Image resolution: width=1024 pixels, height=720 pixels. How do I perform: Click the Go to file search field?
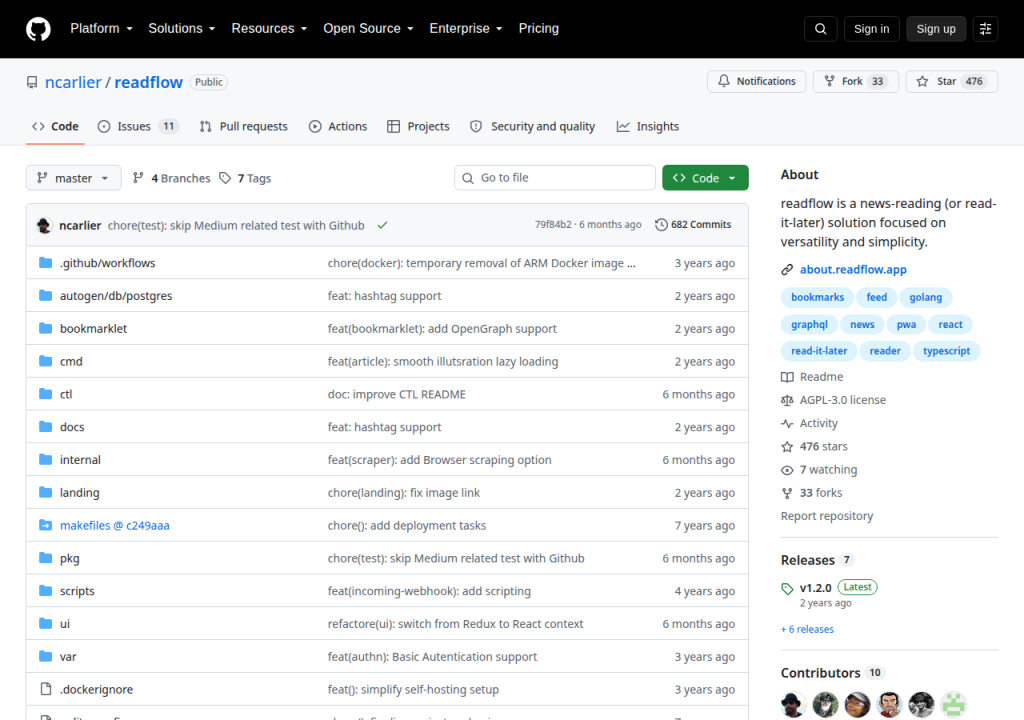(554, 178)
